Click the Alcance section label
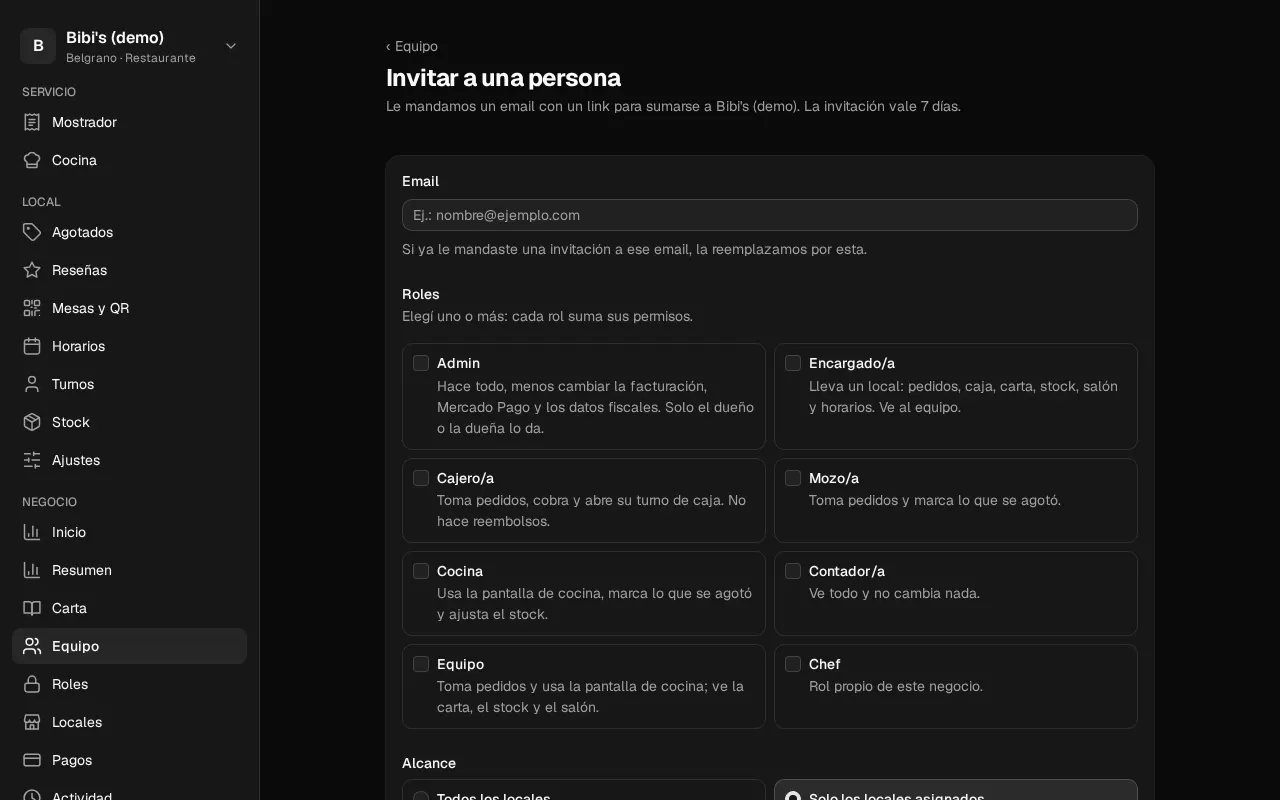Screen dimensions: 1280x800 [429, 763]
